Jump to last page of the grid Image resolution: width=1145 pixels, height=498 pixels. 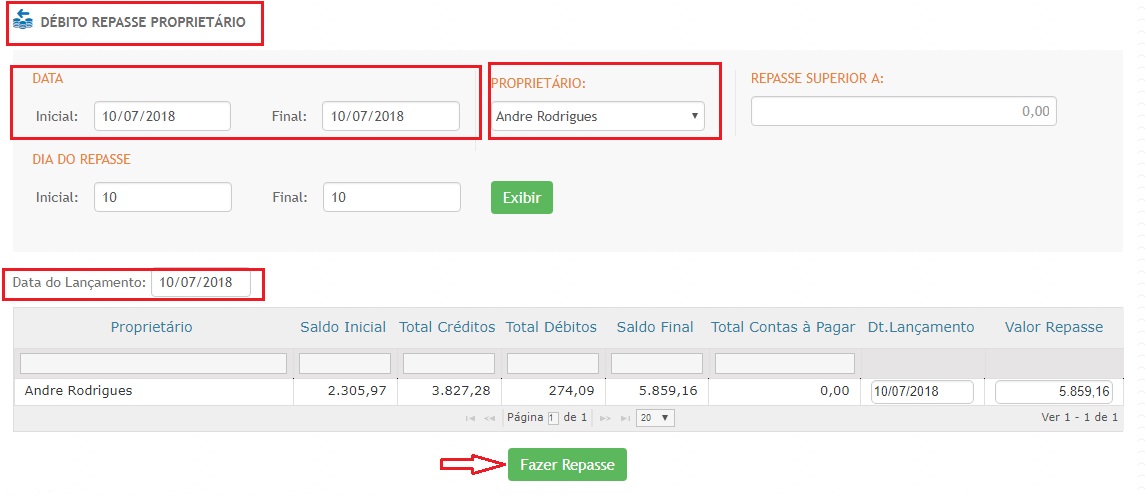(x=623, y=418)
